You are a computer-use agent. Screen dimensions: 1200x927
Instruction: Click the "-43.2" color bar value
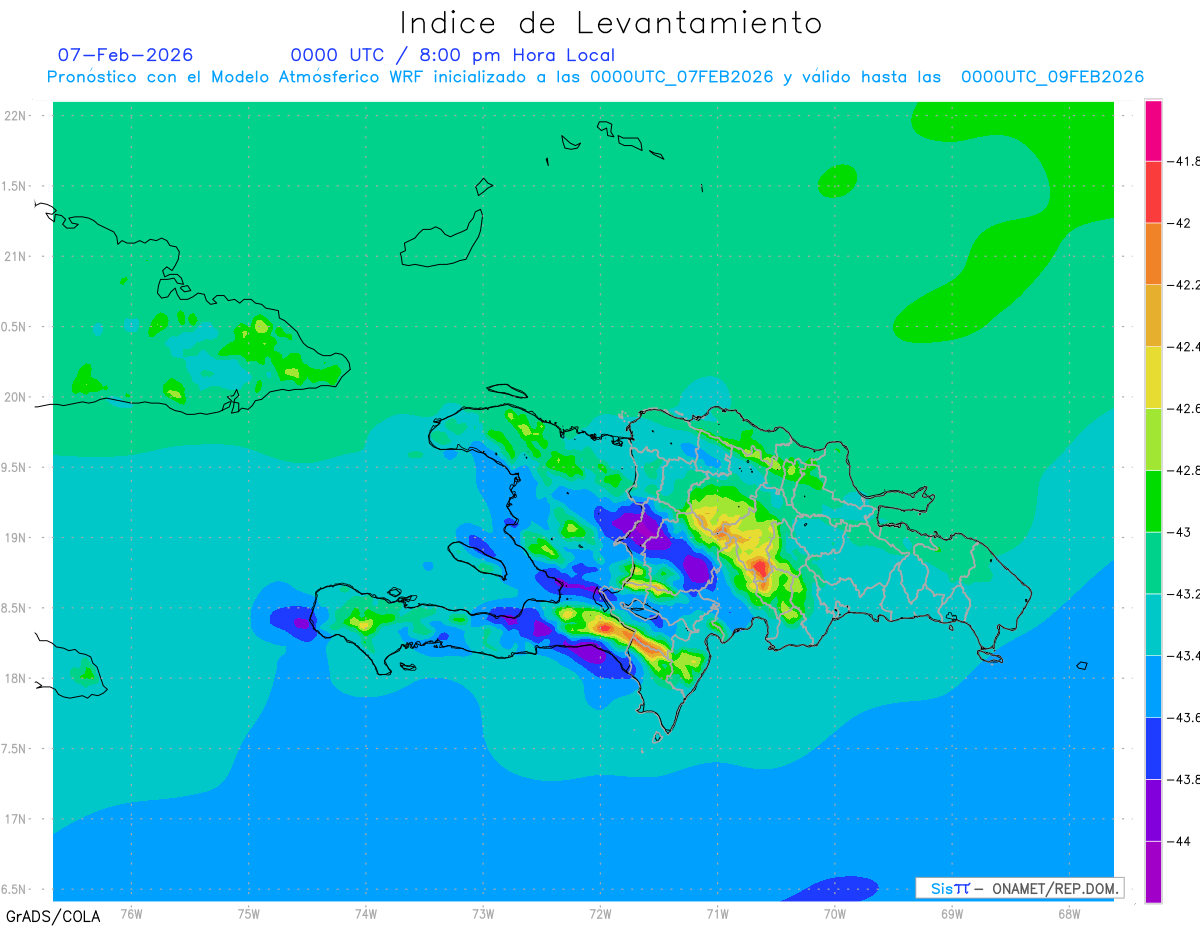1185,595
